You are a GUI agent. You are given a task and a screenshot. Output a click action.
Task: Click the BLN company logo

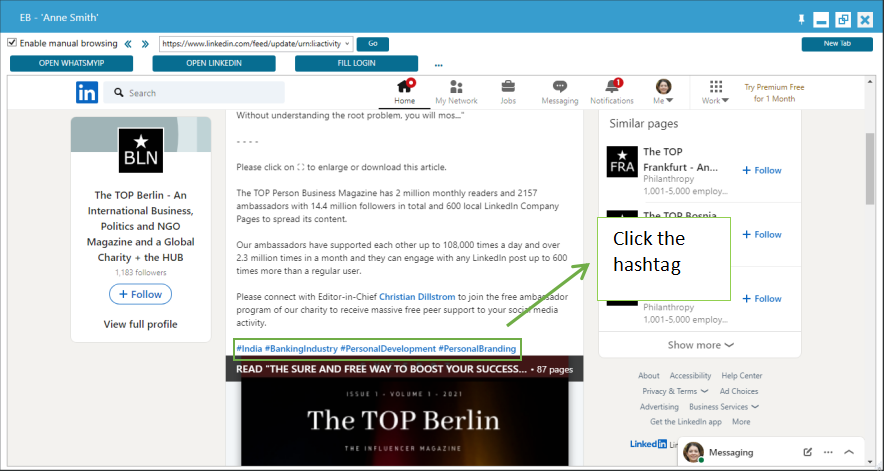coord(141,150)
